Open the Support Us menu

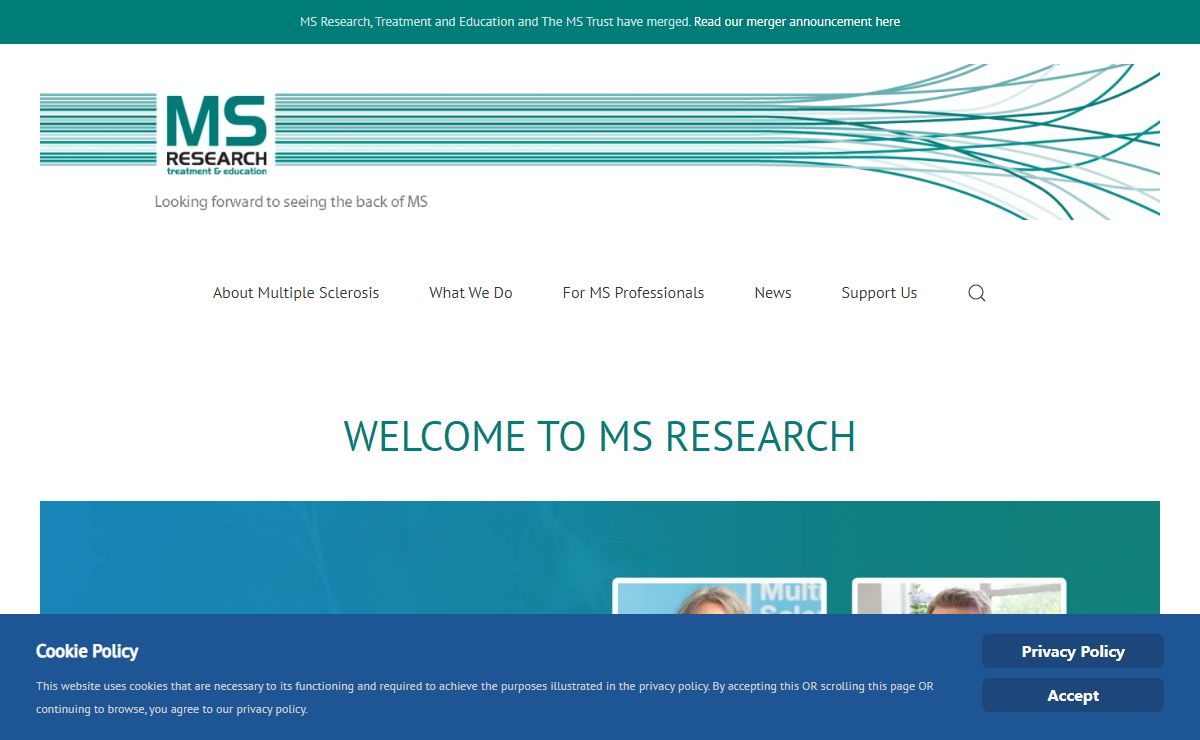pyautogui.click(x=879, y=293)
